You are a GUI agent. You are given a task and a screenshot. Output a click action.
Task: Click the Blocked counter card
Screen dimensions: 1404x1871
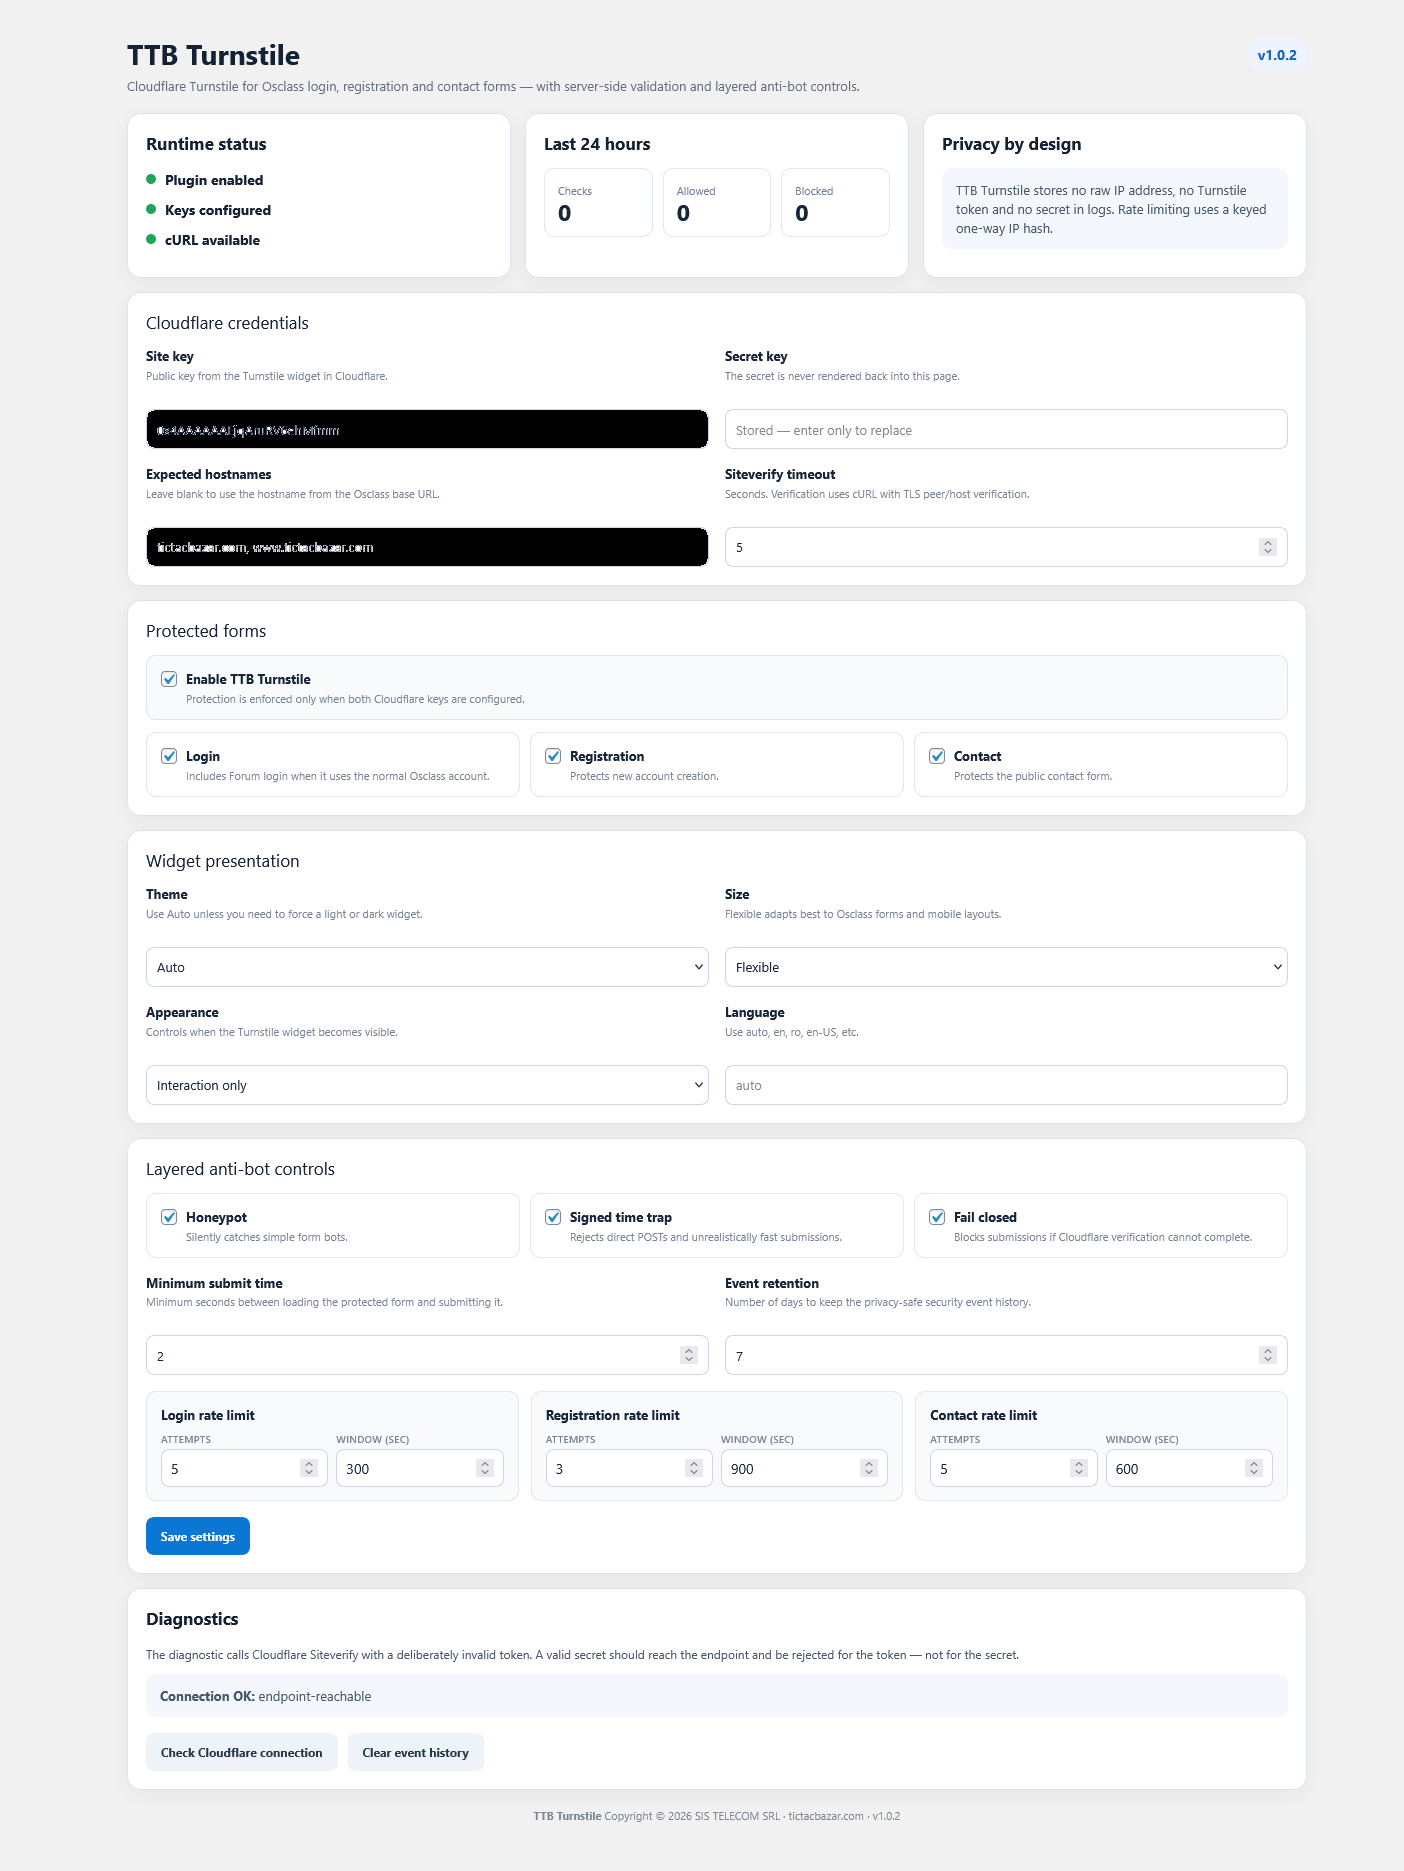(835, 203)
